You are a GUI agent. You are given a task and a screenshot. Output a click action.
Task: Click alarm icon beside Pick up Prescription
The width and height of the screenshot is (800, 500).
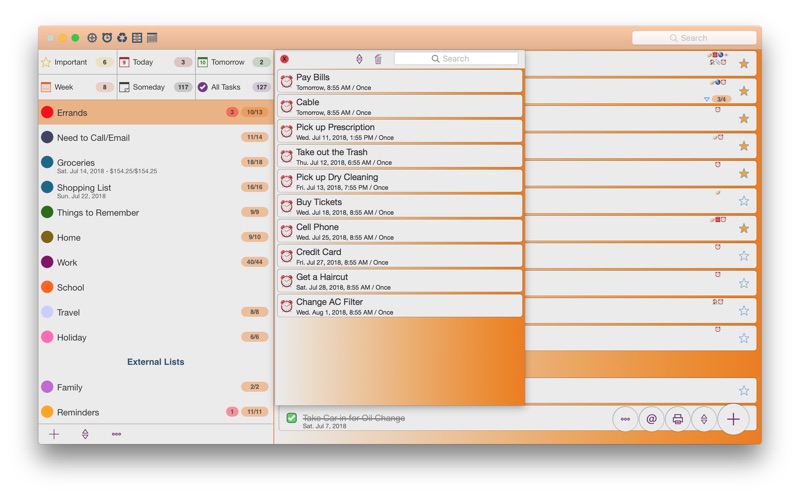pos(287,132)
